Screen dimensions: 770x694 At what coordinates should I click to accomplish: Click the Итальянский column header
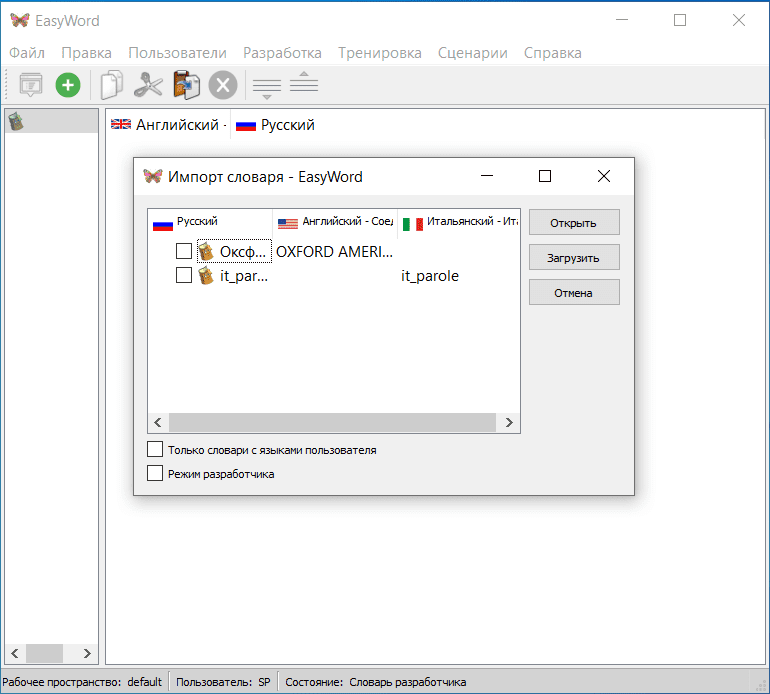point(459,222)
